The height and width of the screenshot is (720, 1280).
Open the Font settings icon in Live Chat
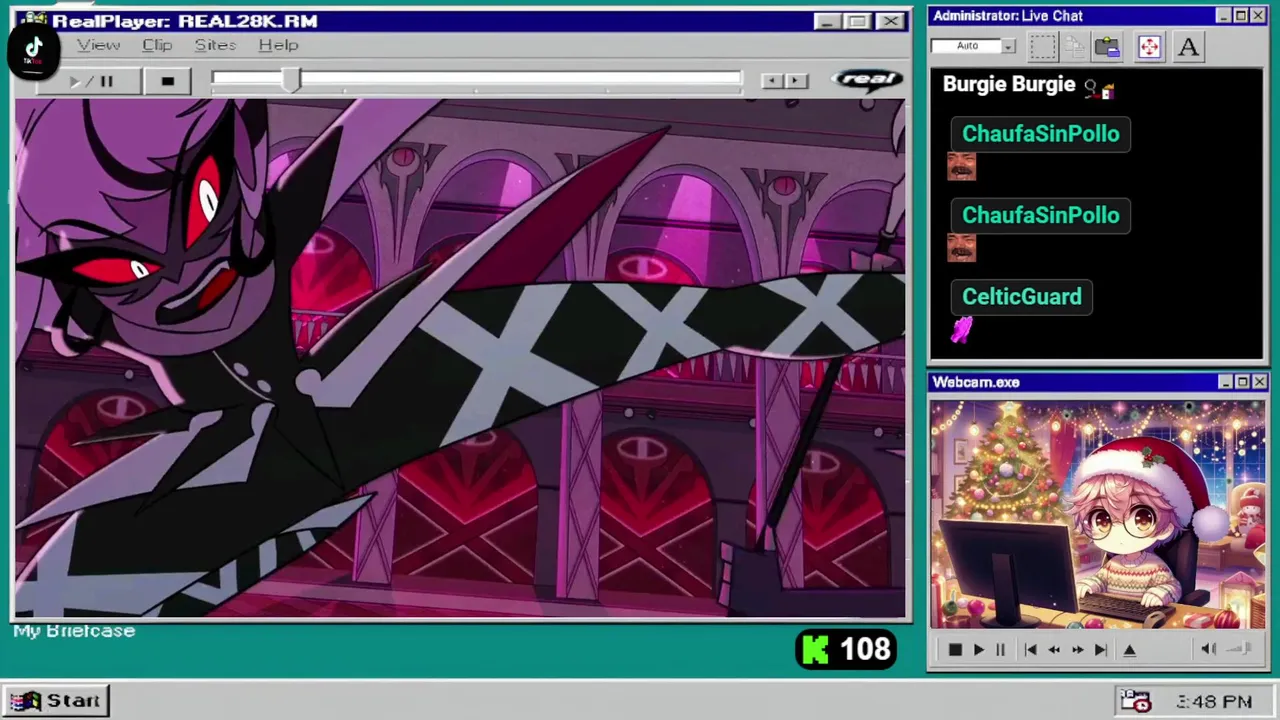1188,47
